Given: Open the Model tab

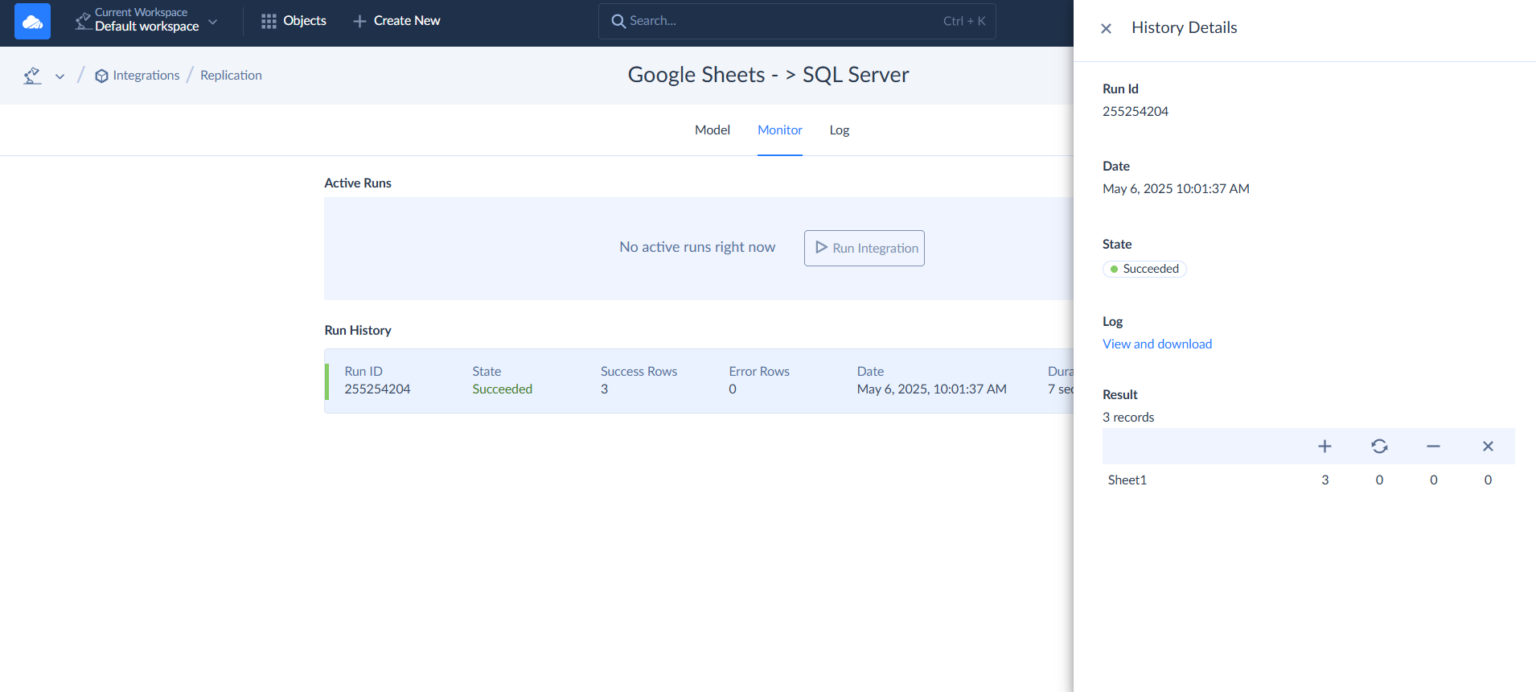Looking at the screenshot, I should coord(712,129).
